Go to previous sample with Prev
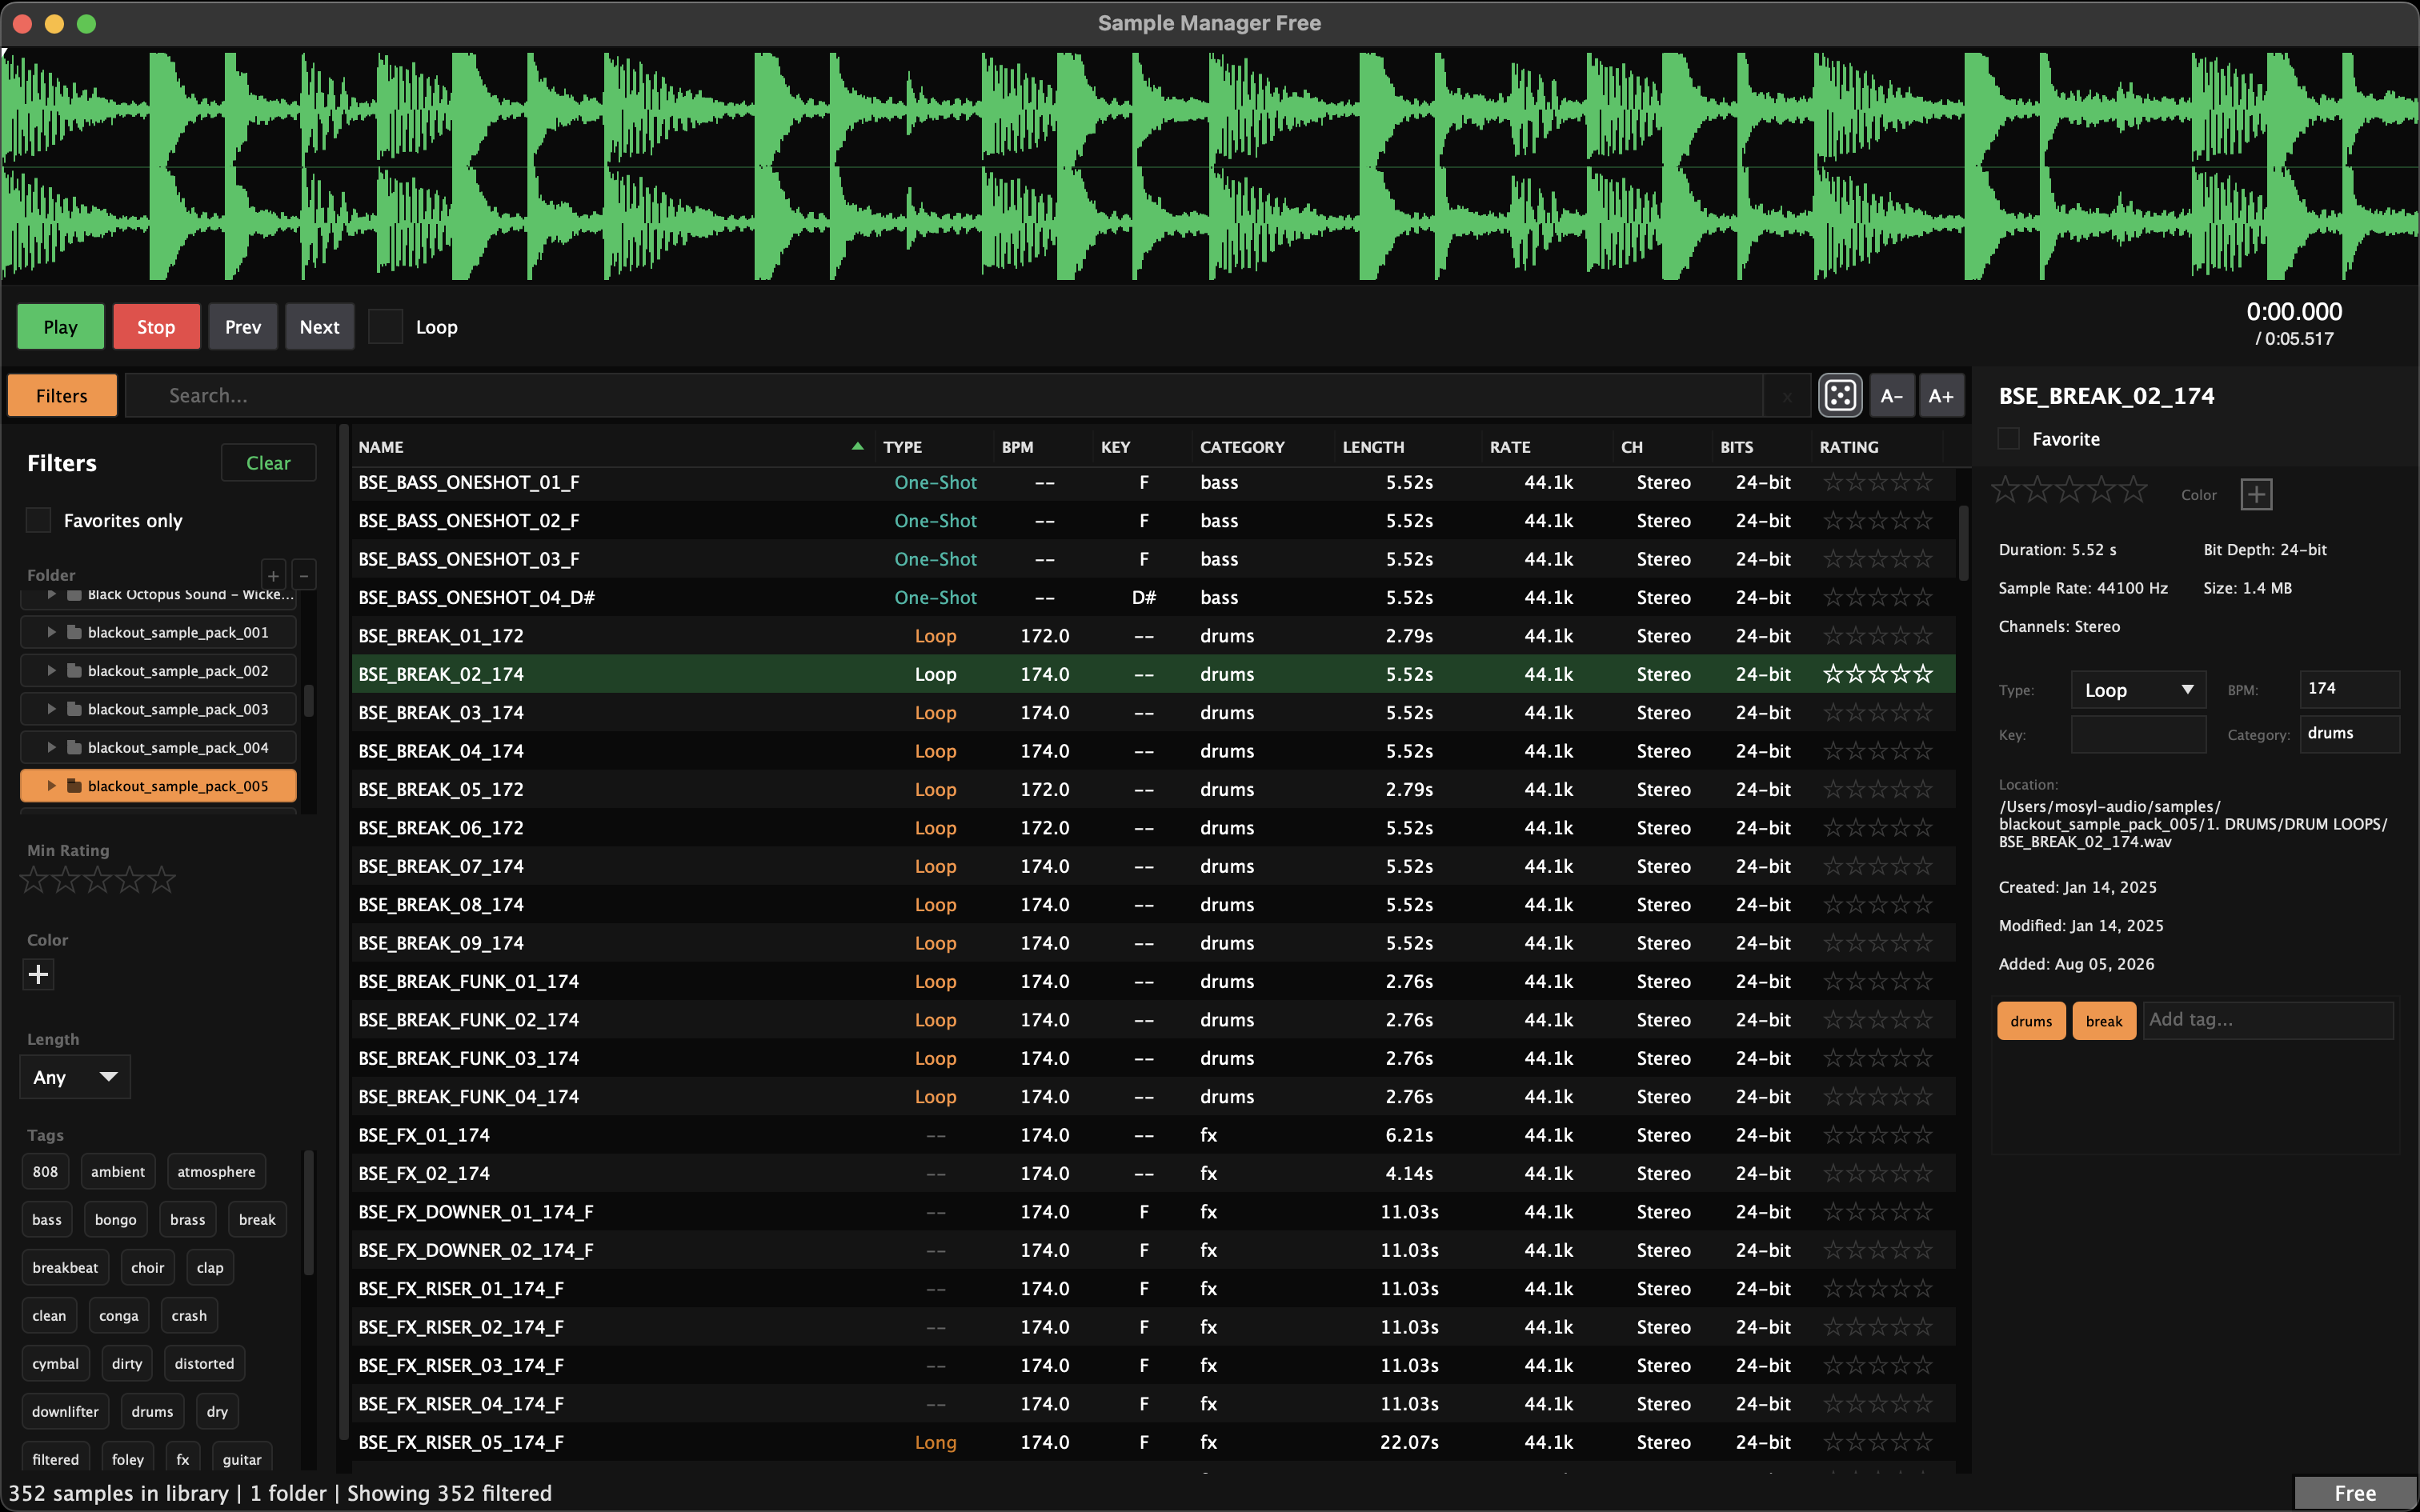 [243, 327]
